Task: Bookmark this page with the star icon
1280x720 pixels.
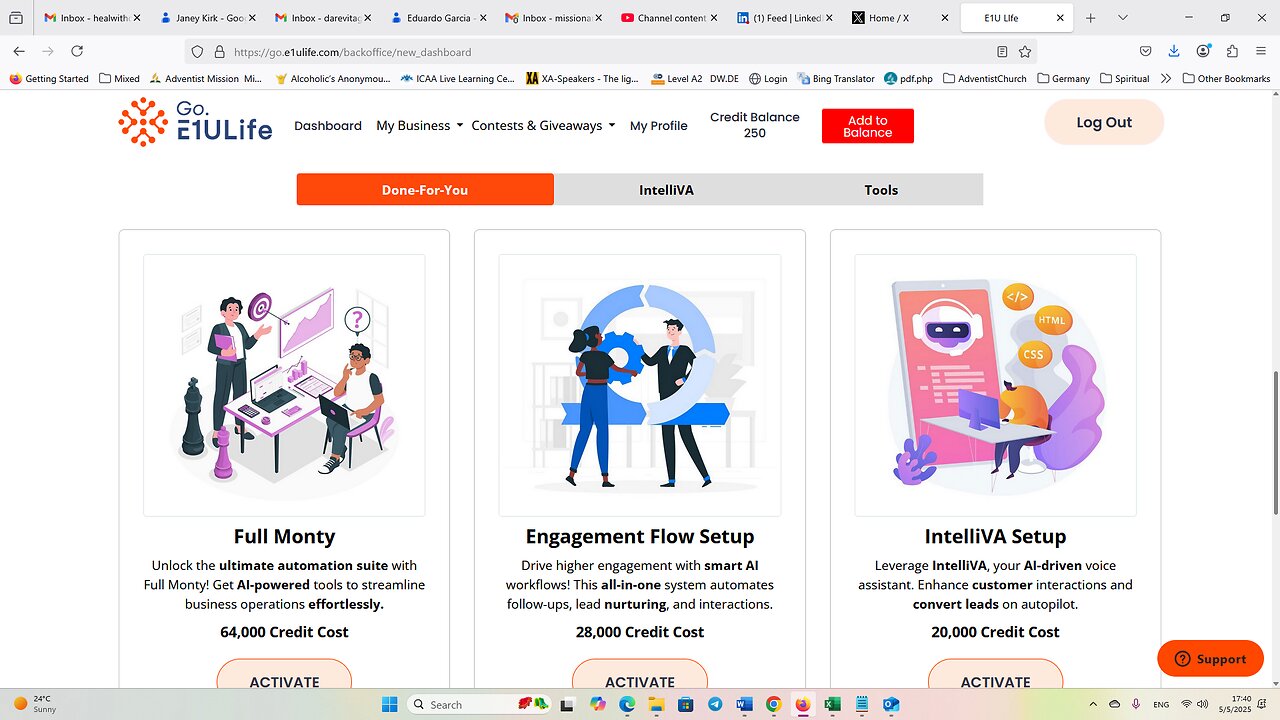Action: [x=1025, y=52]
